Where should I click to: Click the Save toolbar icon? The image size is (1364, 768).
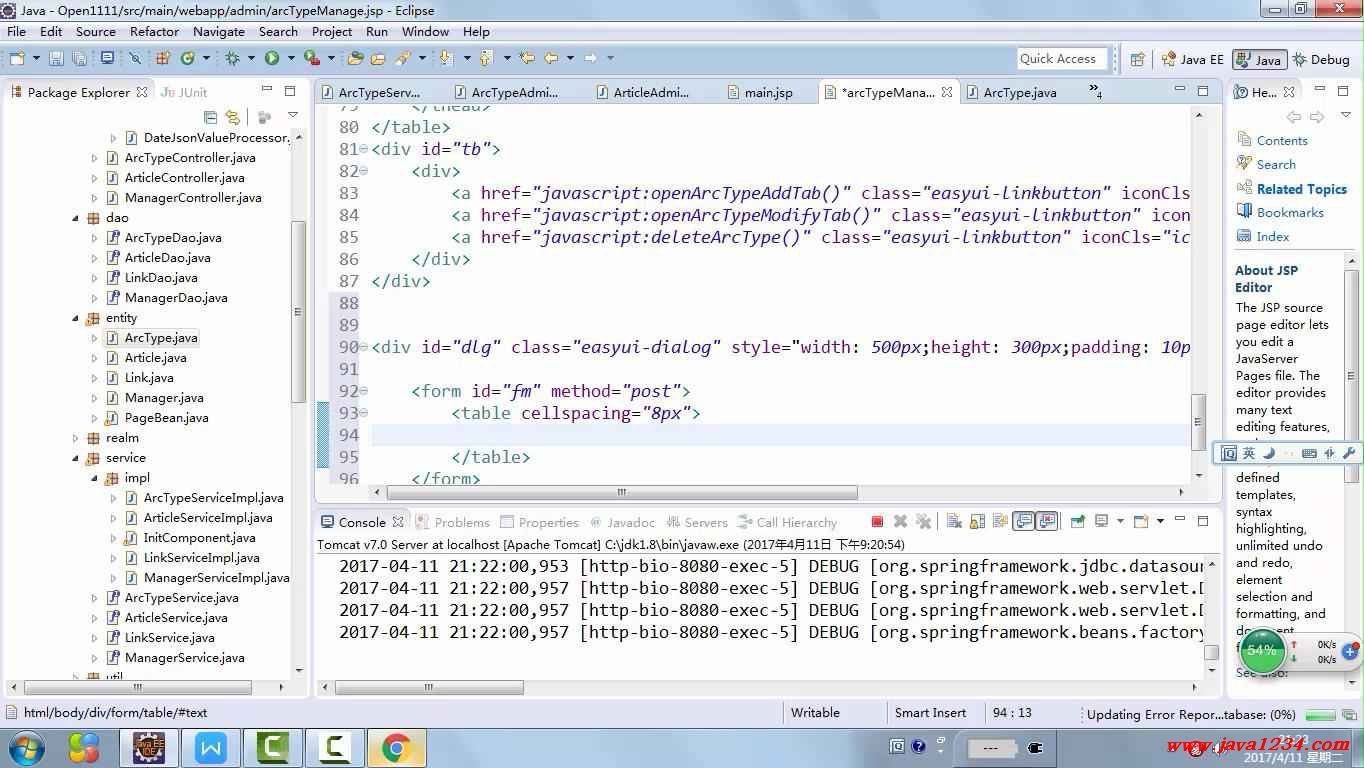click(55, 58)
